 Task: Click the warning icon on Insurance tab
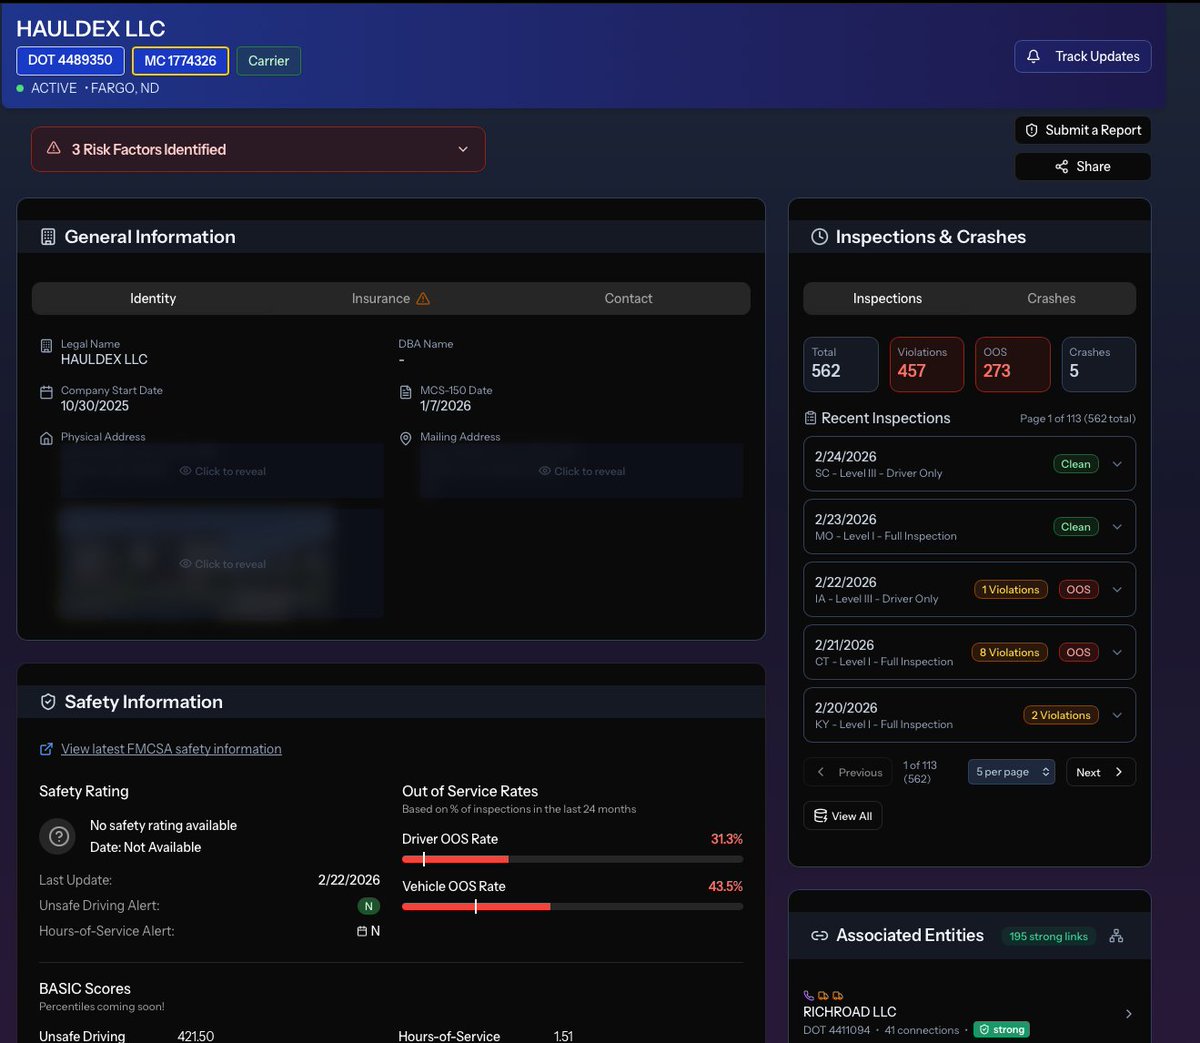coord(423,298)
